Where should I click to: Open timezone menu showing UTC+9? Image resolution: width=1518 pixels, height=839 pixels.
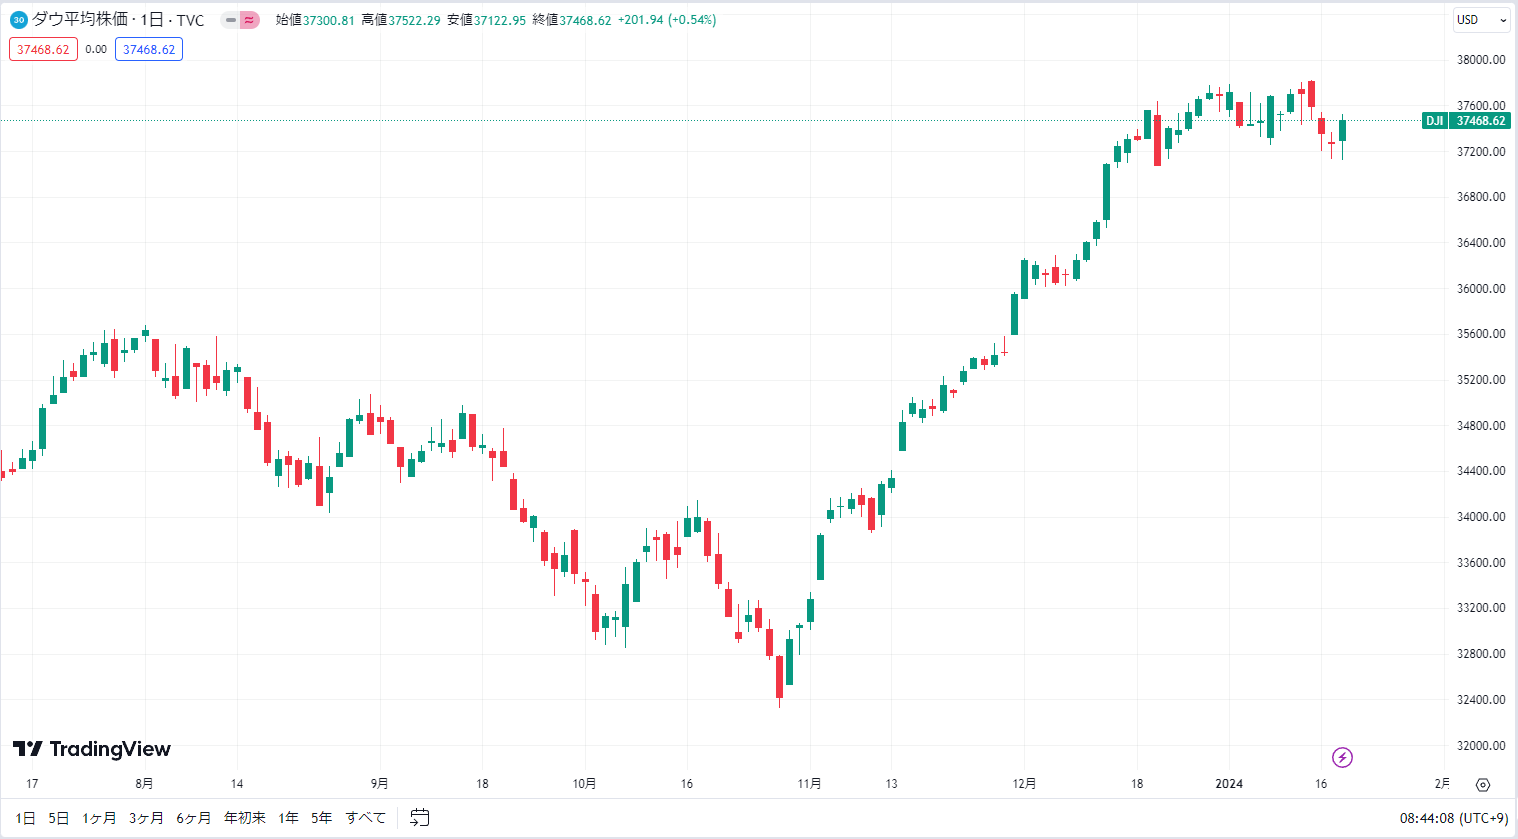[1454, 818]
